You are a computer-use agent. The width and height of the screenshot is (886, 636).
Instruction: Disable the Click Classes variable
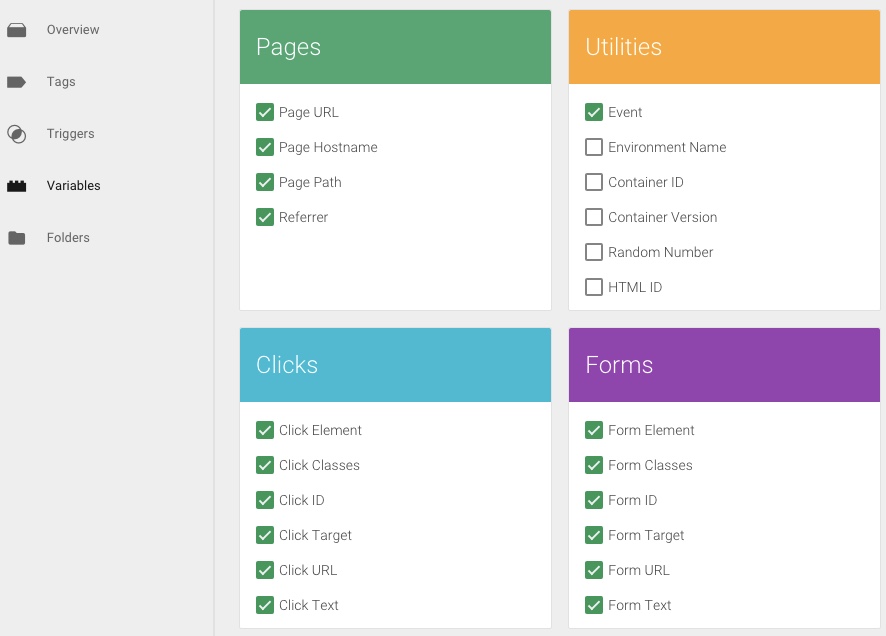click(x=265, y=465)
